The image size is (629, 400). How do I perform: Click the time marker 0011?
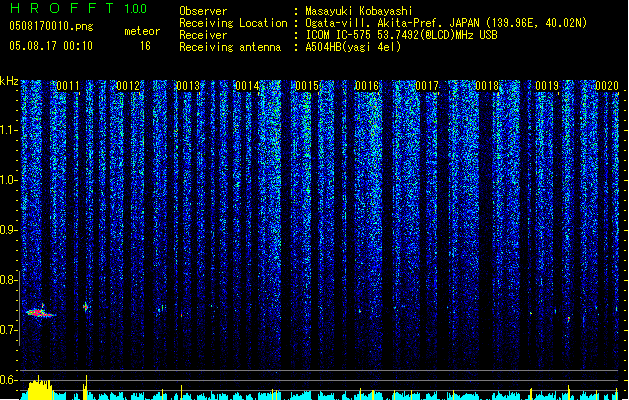68,86
